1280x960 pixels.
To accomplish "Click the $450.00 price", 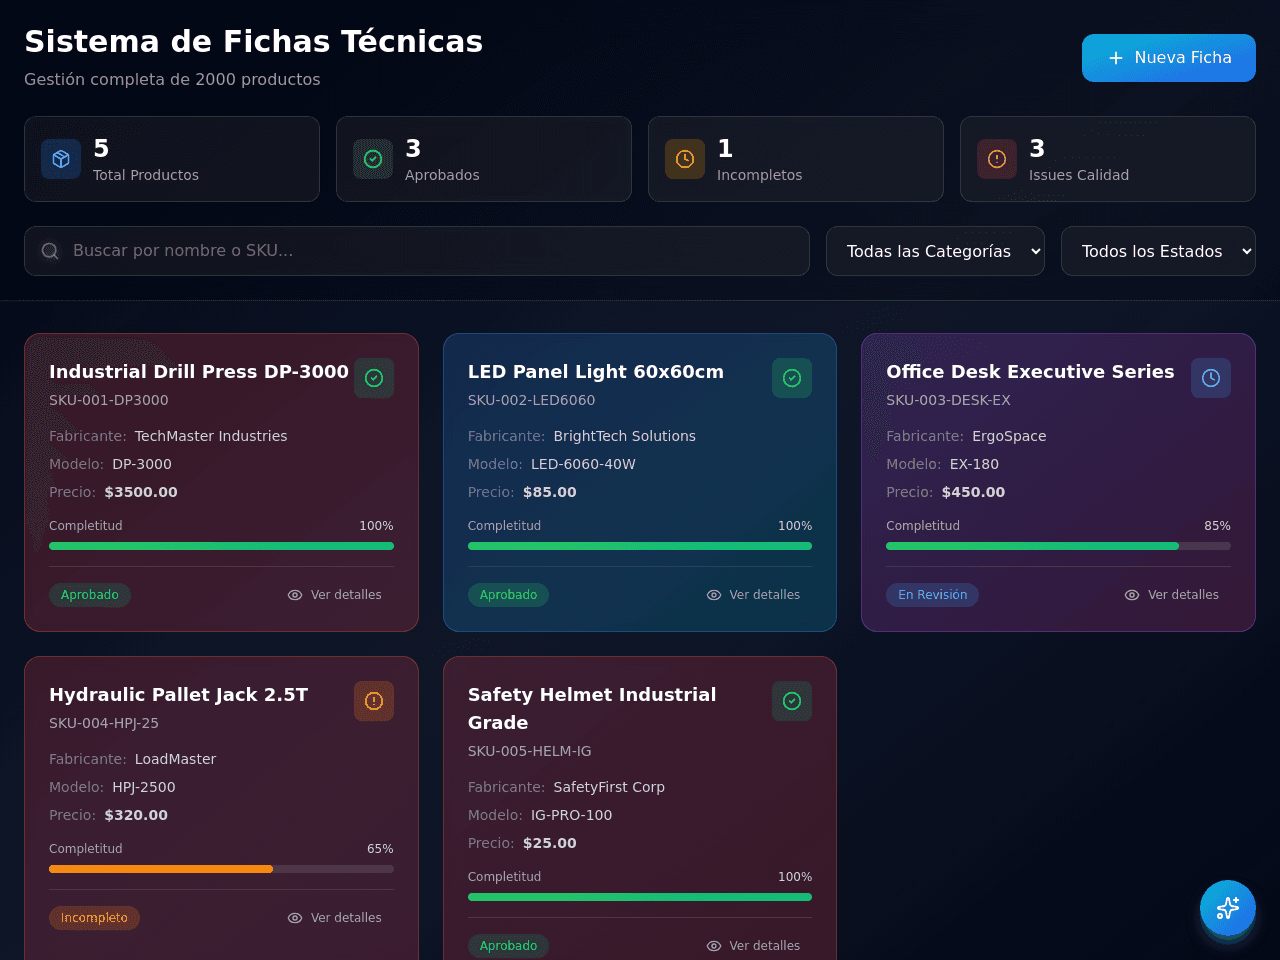I will click(973, 492).
